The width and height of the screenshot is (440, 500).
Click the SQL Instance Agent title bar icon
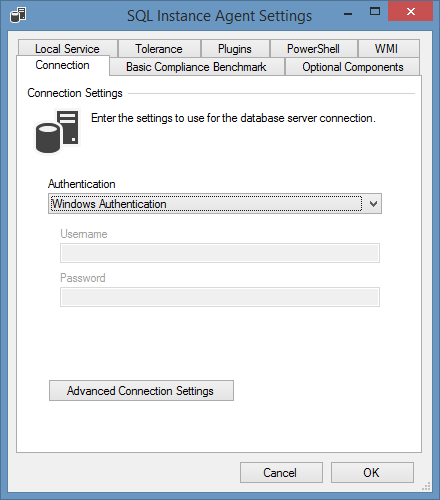pos(18,15)
